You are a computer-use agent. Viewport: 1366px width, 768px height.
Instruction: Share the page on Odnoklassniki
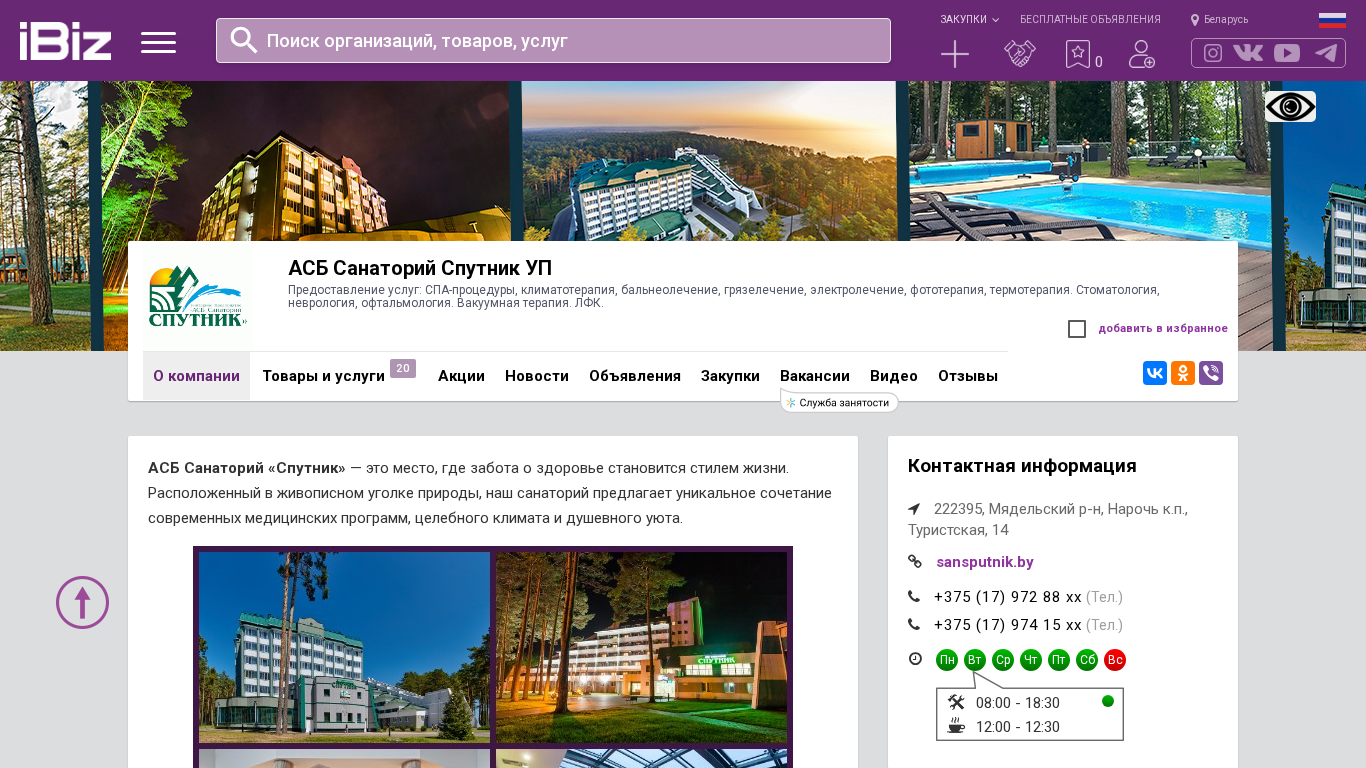1183,373
